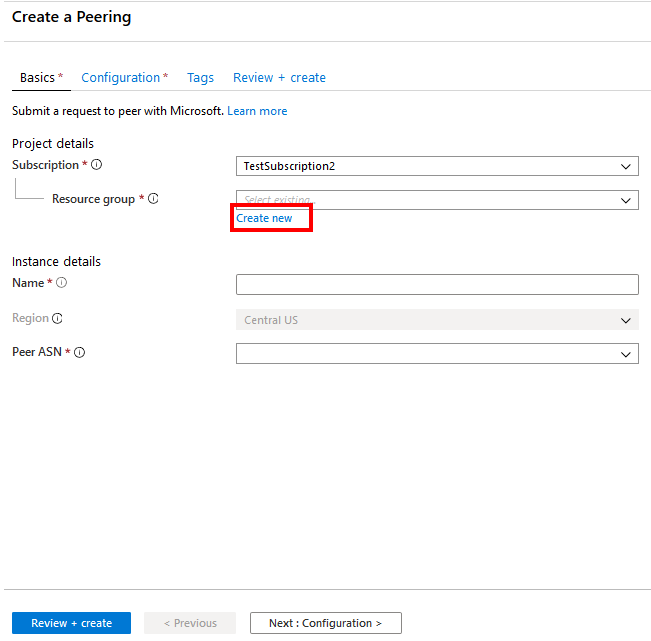Click the Project details section heading
This screenshot has width=651, height=641.
[53, 144]
